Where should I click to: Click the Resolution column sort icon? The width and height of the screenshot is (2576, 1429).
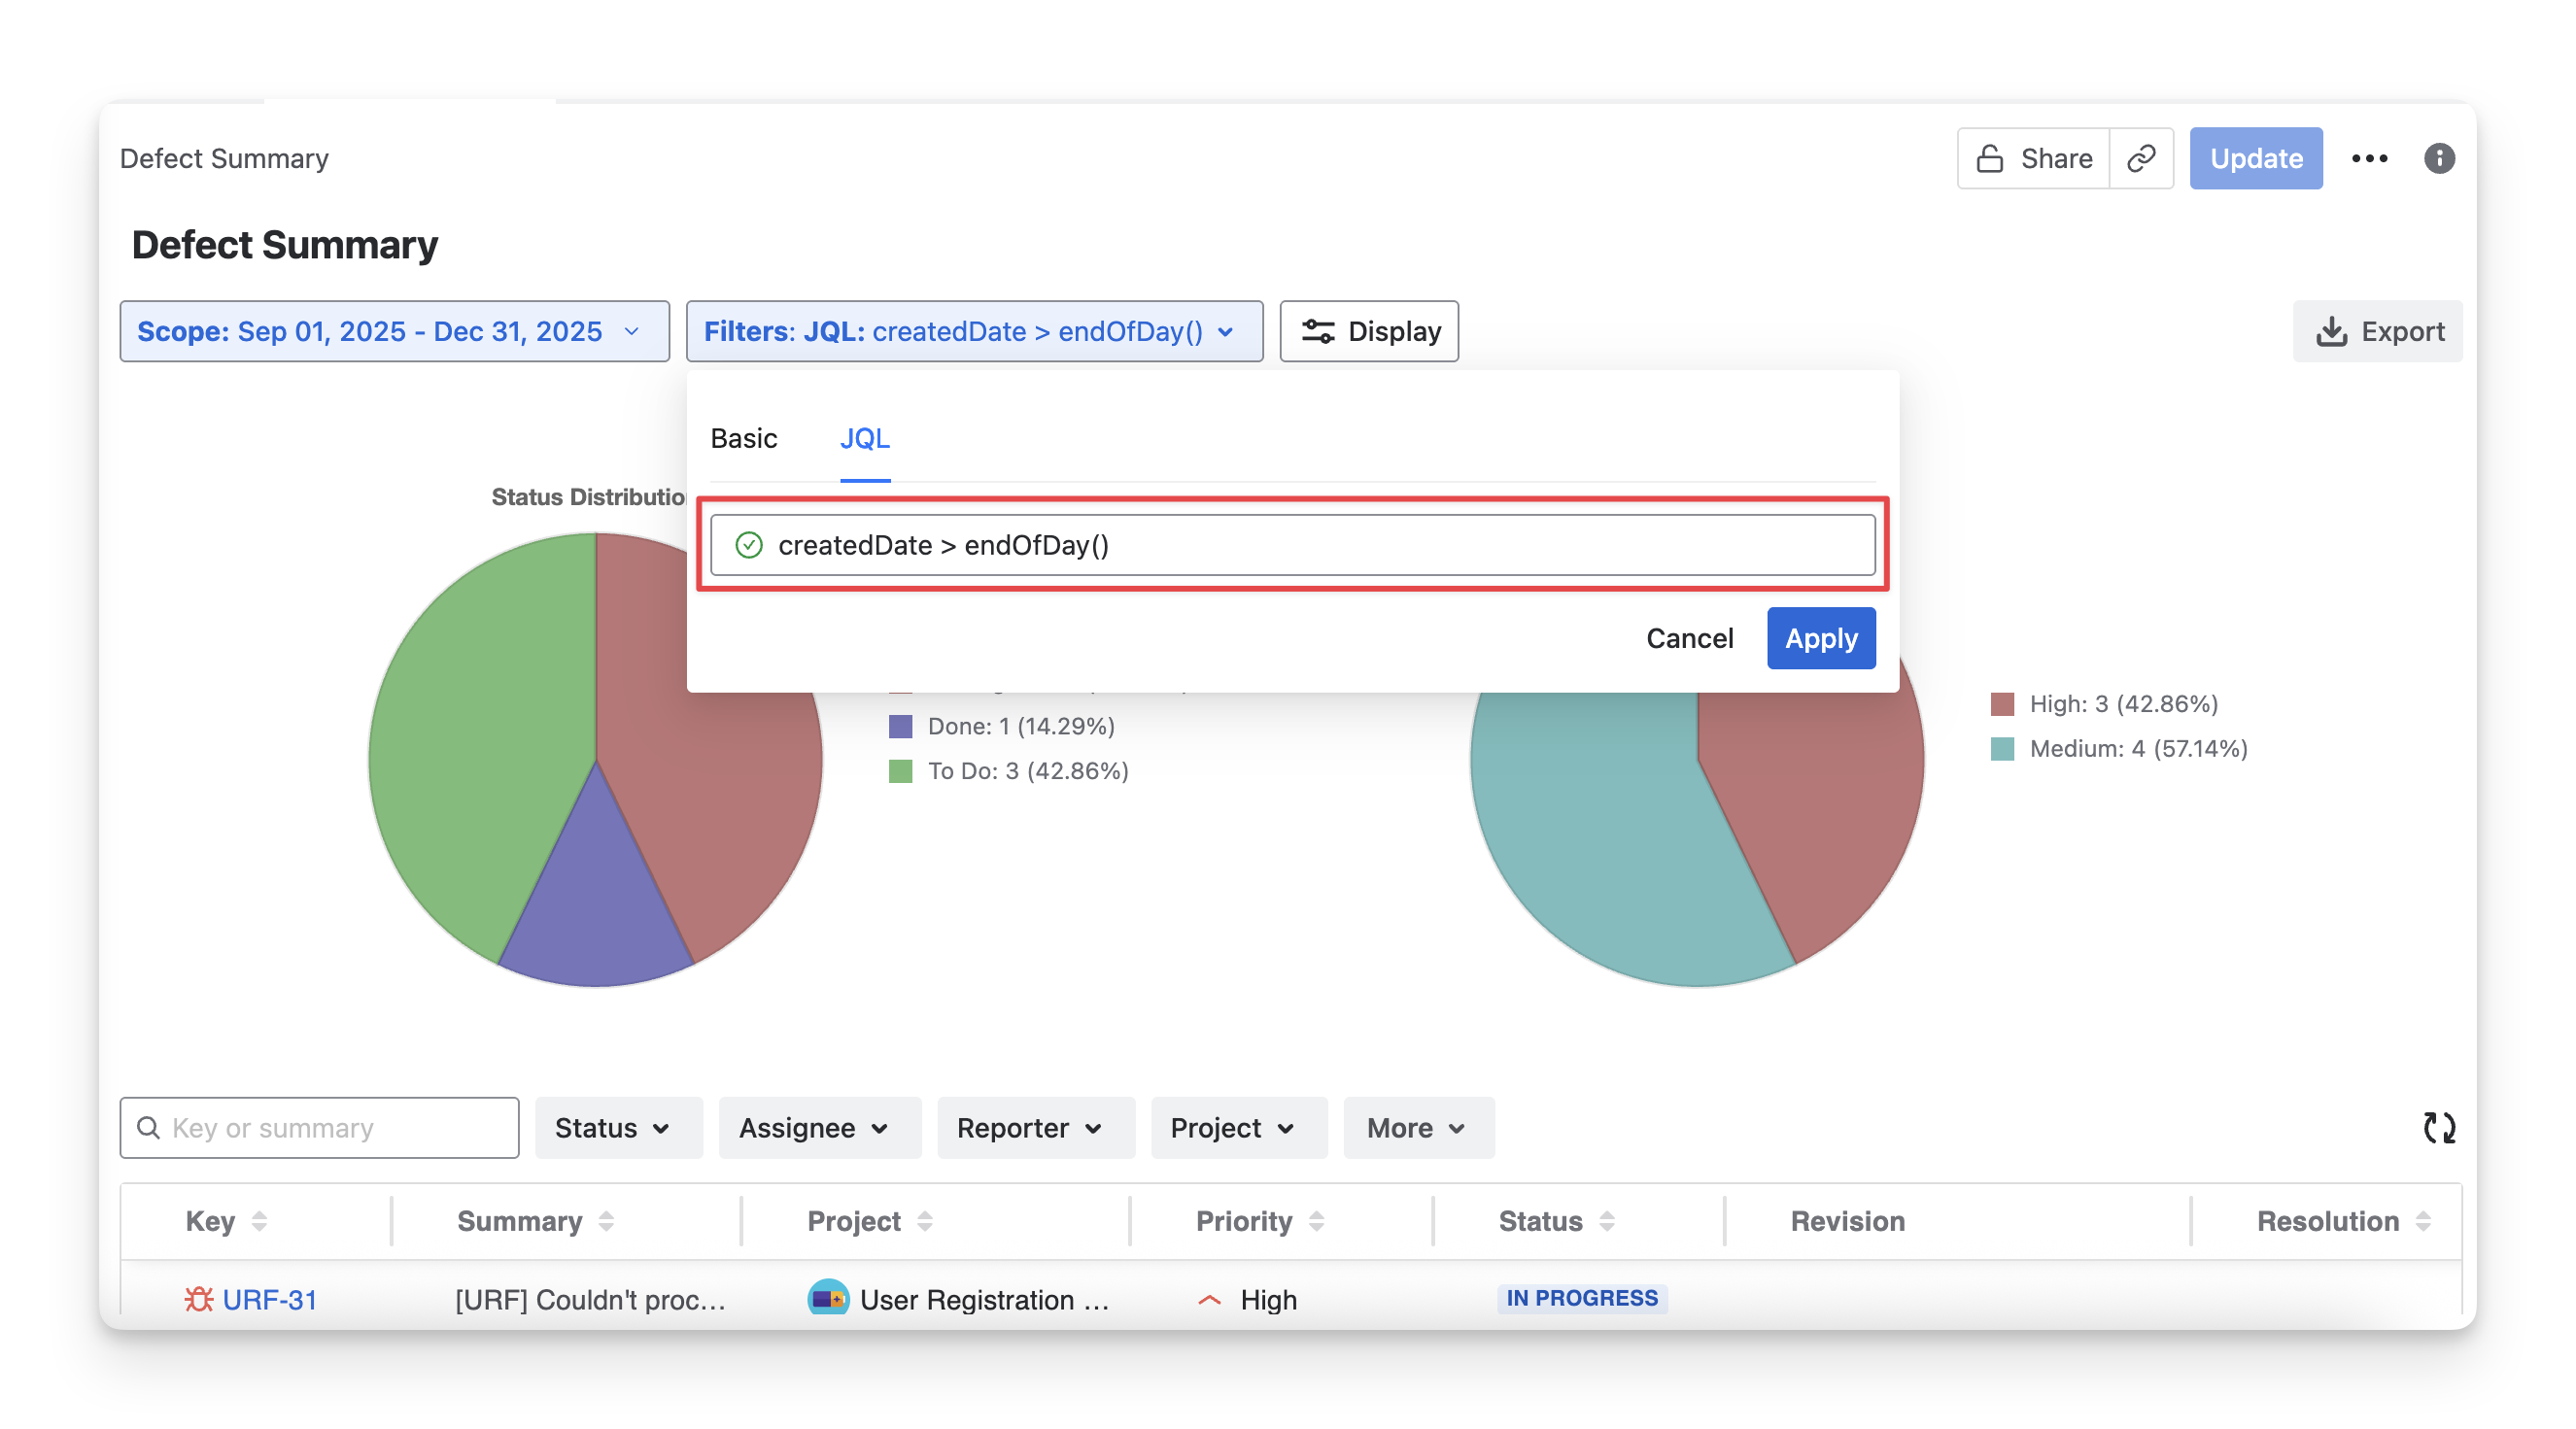(x=2423, y=1221)
